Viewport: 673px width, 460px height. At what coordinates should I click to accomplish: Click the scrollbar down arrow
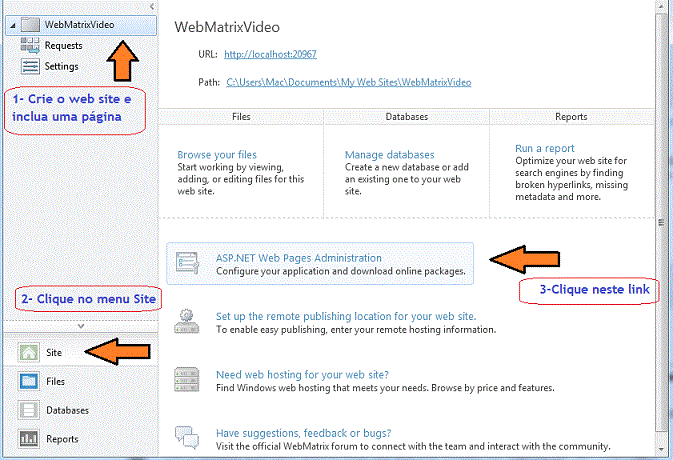pos(661,449)
